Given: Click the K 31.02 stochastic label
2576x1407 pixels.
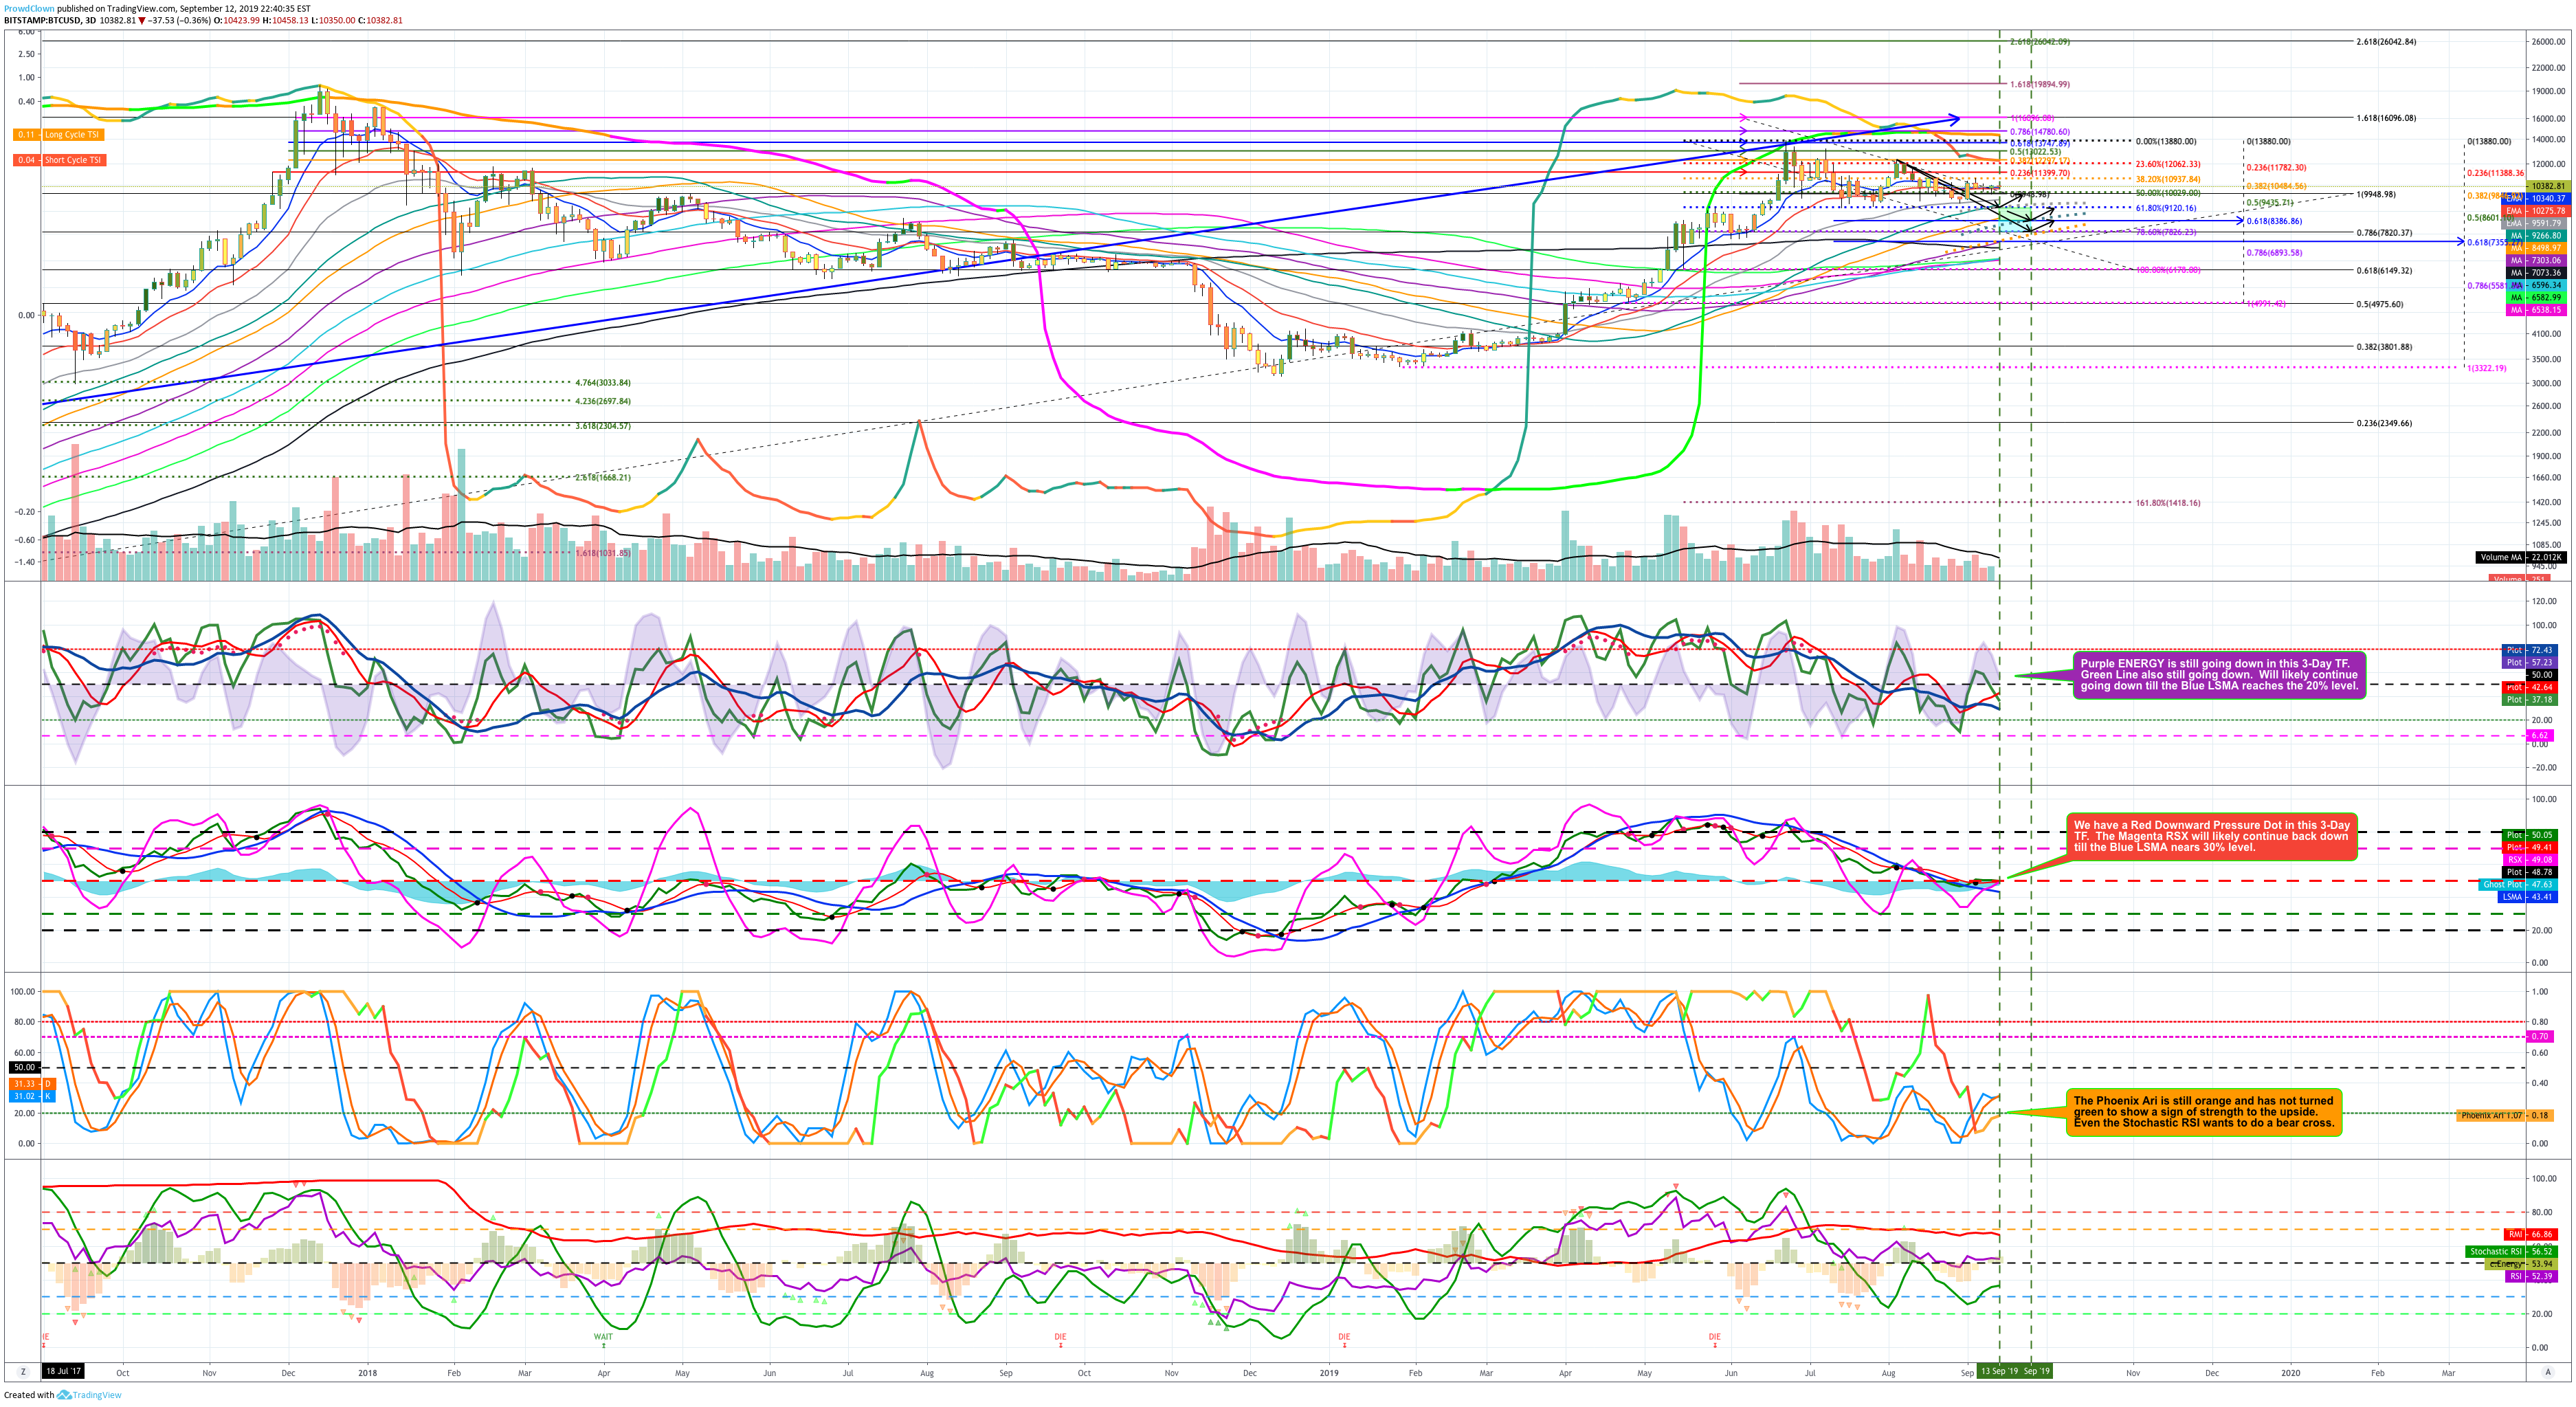Looking at the screenshot, I should [33, 1097].
